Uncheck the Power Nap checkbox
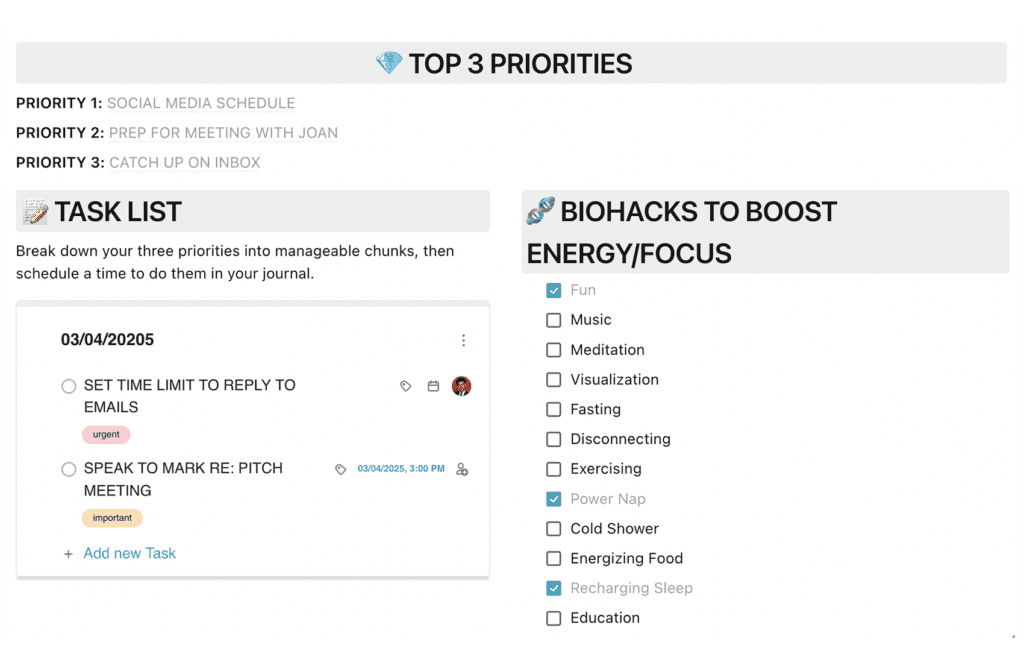The image size is (1024, 663). pos(553,499)
